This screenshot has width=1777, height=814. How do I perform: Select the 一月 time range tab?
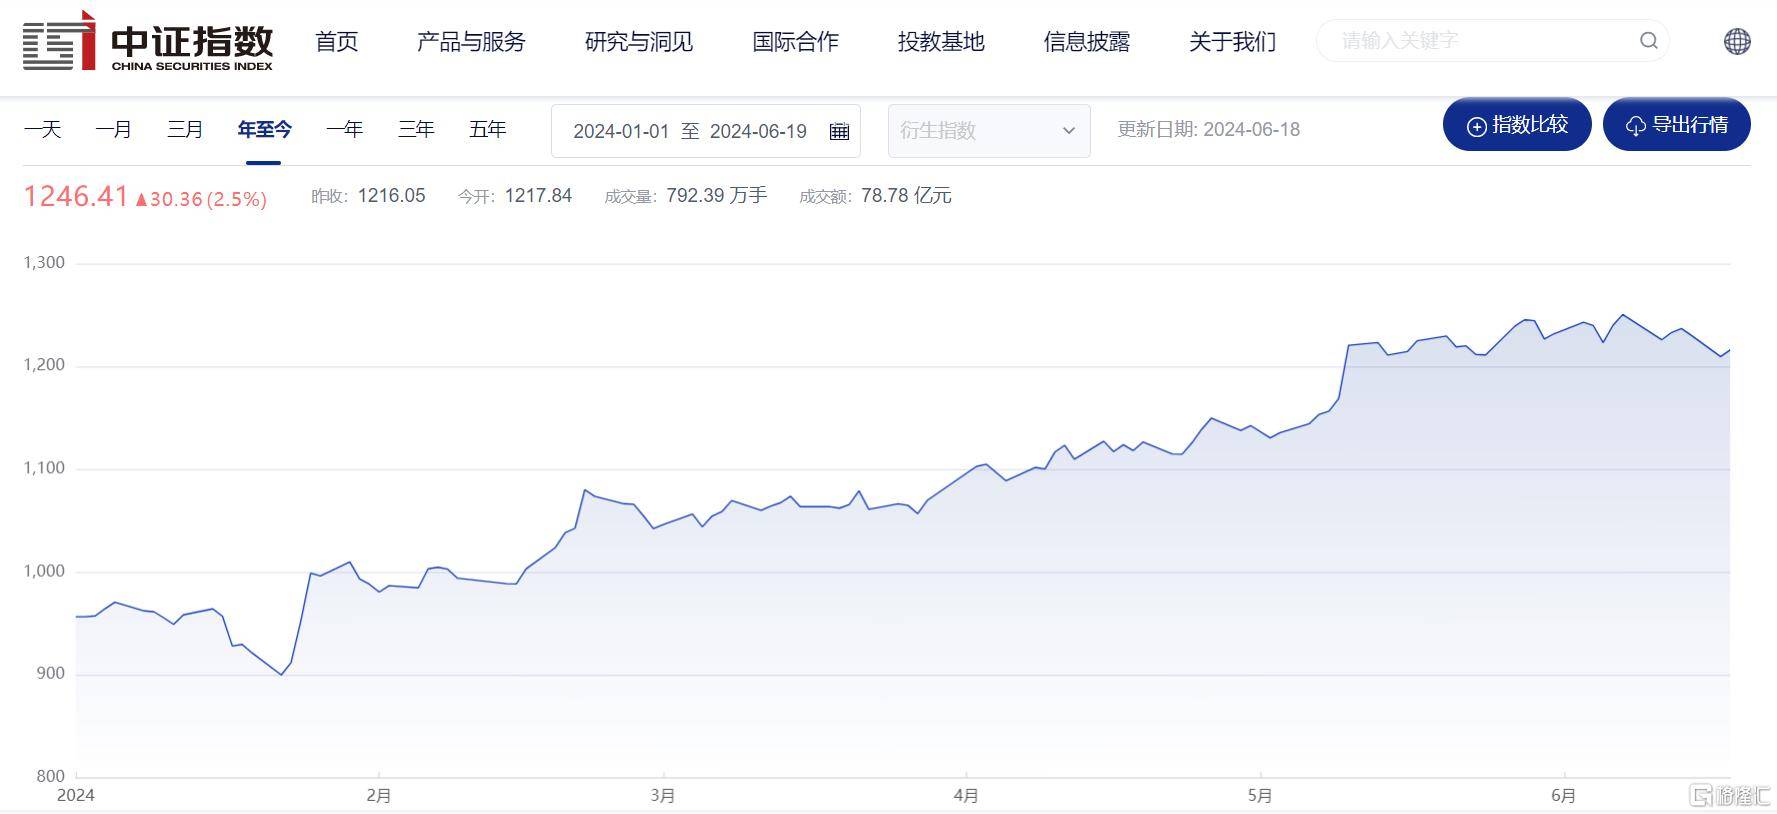tap(114, 129)
